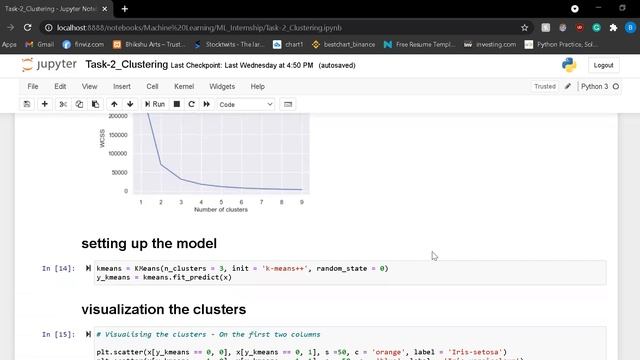Paste cells below toolbar icon

click(x=95, y=104)
